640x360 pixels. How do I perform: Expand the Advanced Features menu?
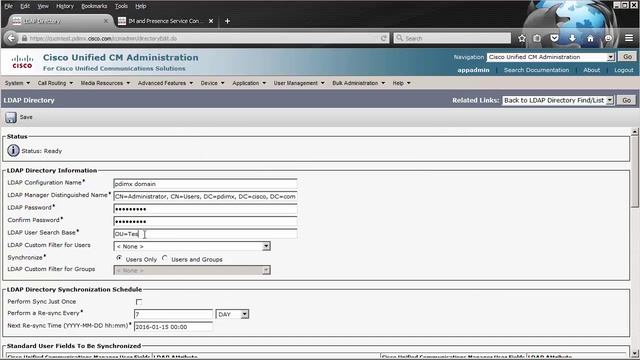pyautogui.click(x=165, y=83)
